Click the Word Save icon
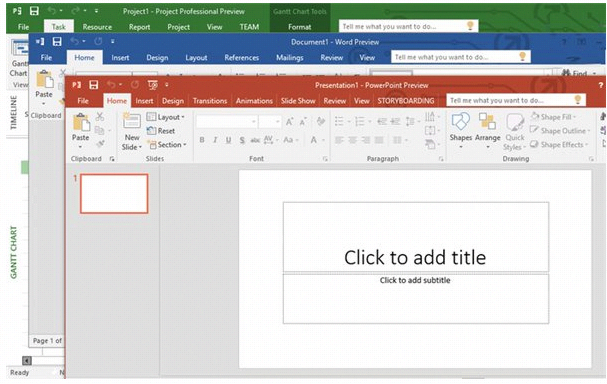 point(57,41)
